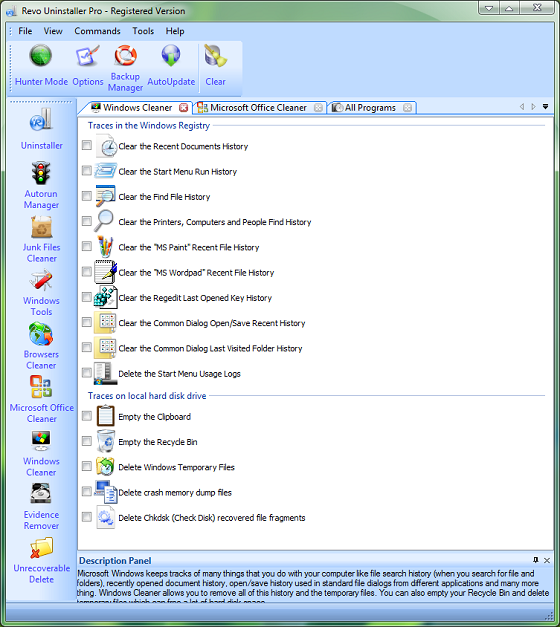Screen dimensions: 560x627
Task: Open the View menu
Action: tap(53, 31)
